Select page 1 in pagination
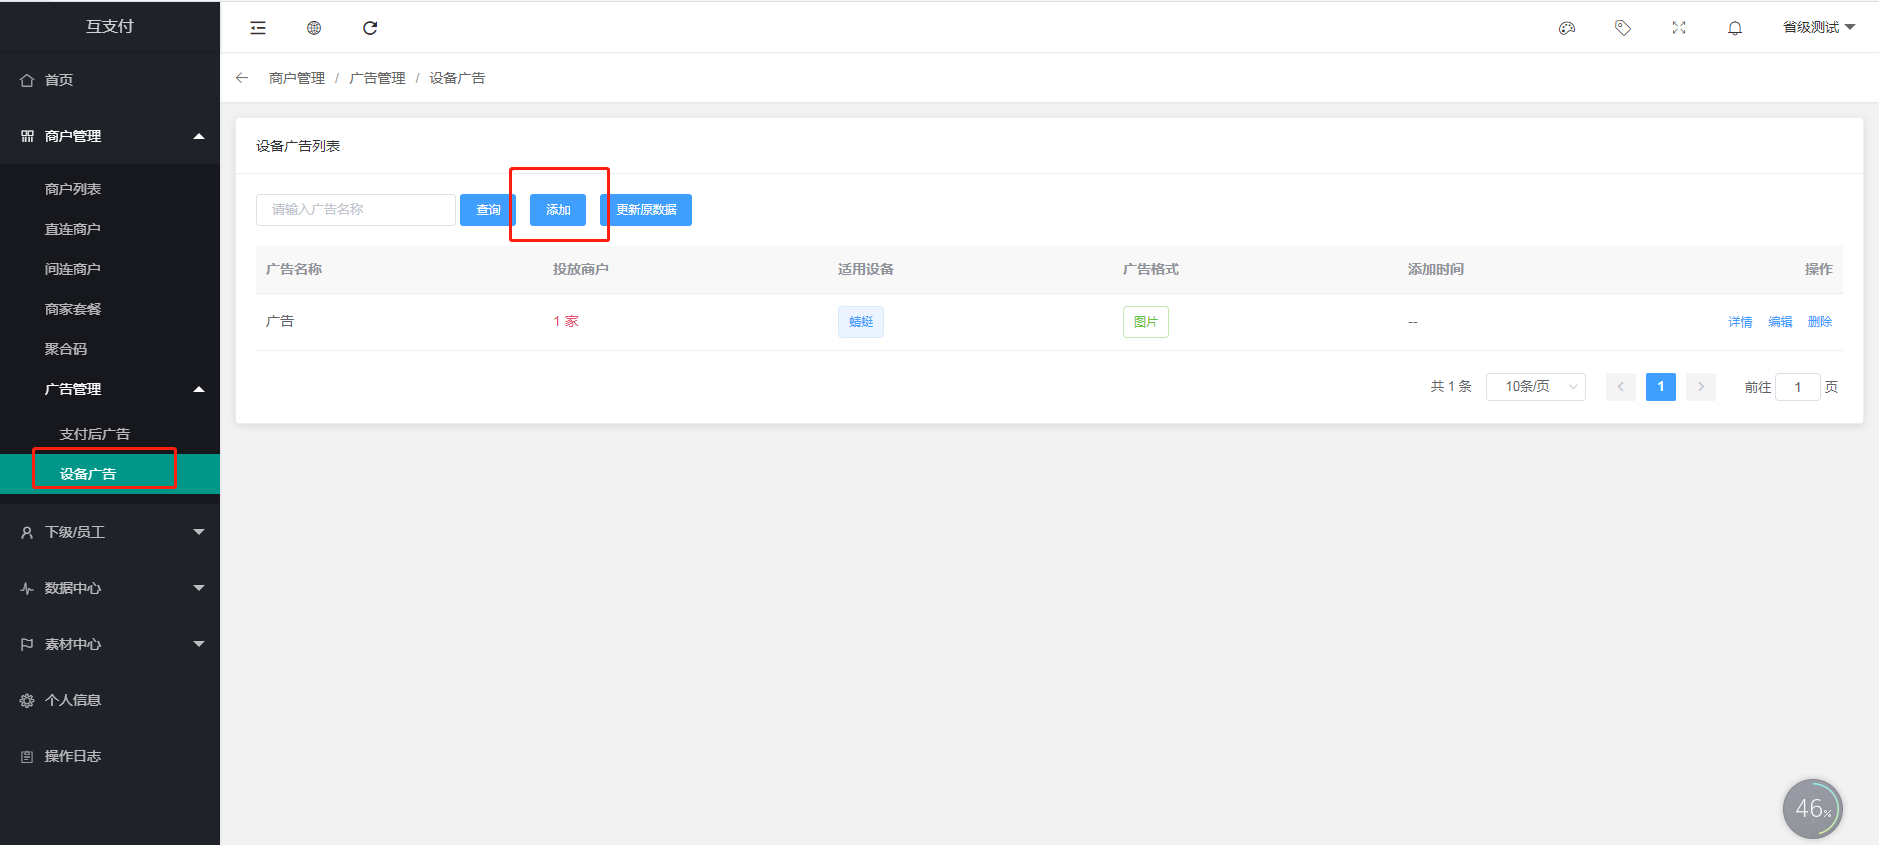Image resolution: width=1879 pixels, height=845 pixels. click(x=1661, y=387)
